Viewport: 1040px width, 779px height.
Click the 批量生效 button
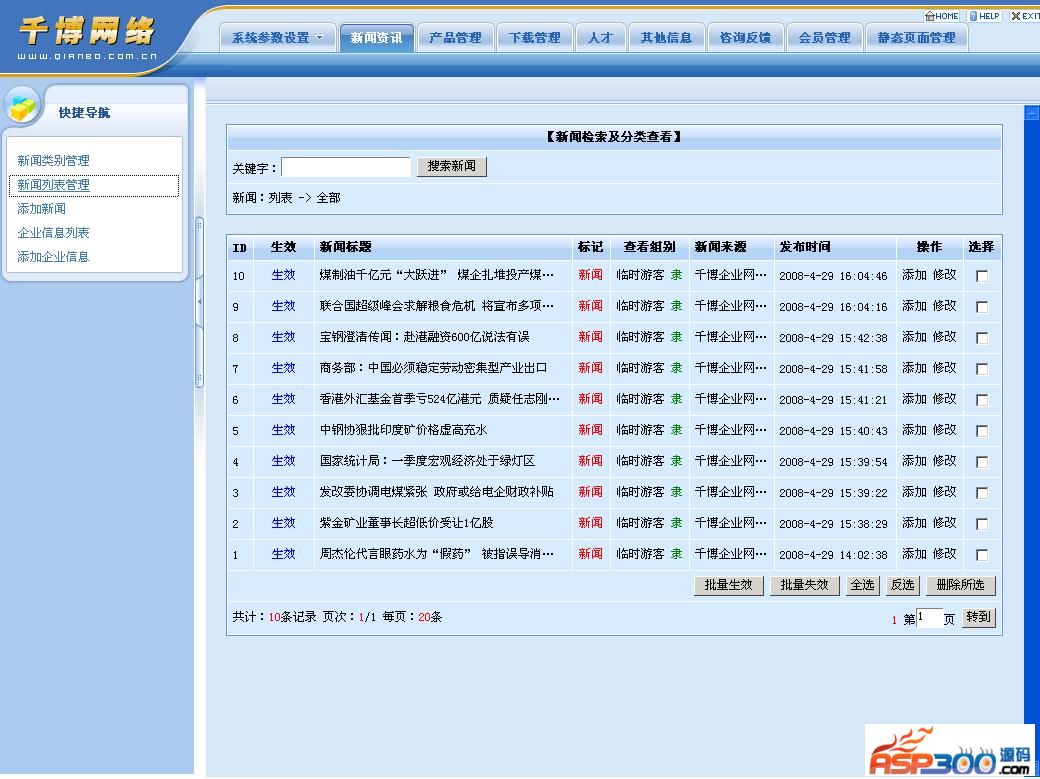pos(728,586)
